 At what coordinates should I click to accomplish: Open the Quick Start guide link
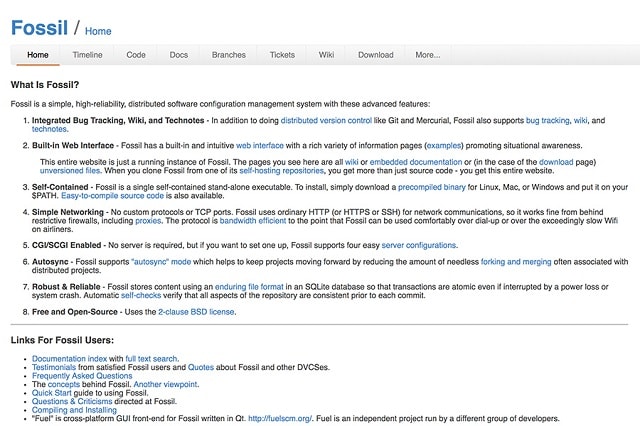(51, 393)
